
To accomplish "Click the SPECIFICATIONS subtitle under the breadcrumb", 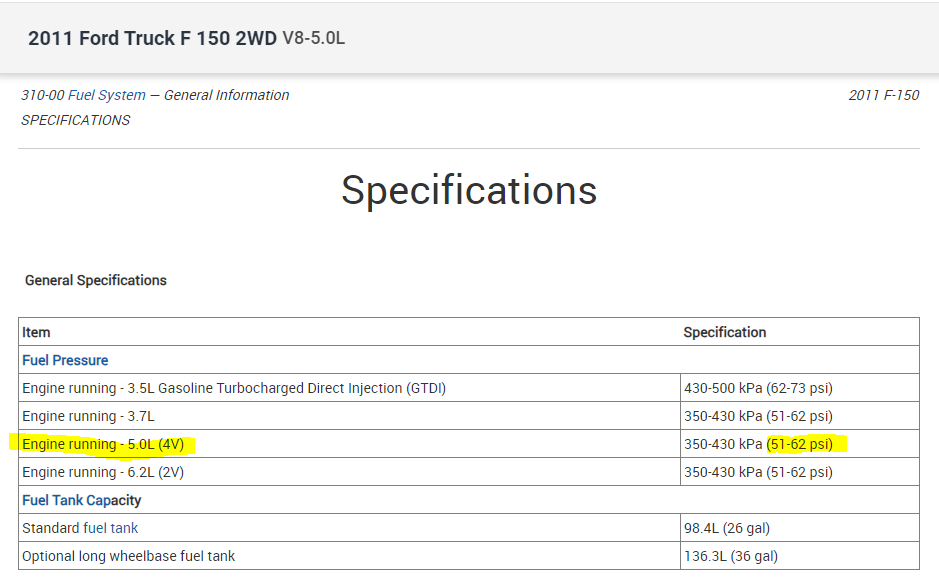I will 76,120.
